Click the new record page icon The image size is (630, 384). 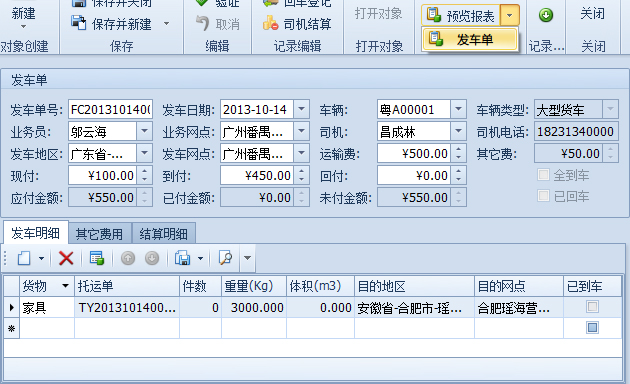pyautogui.click(x=24, y=258)
